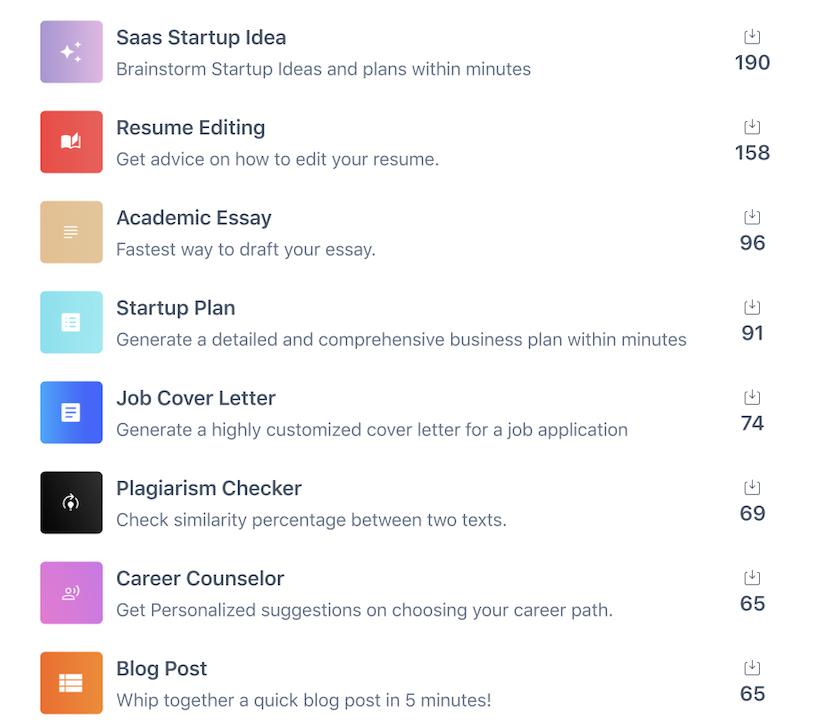The image size is (814, 726).
Task: Select the Academic Essay title
Action: (194, 218)
